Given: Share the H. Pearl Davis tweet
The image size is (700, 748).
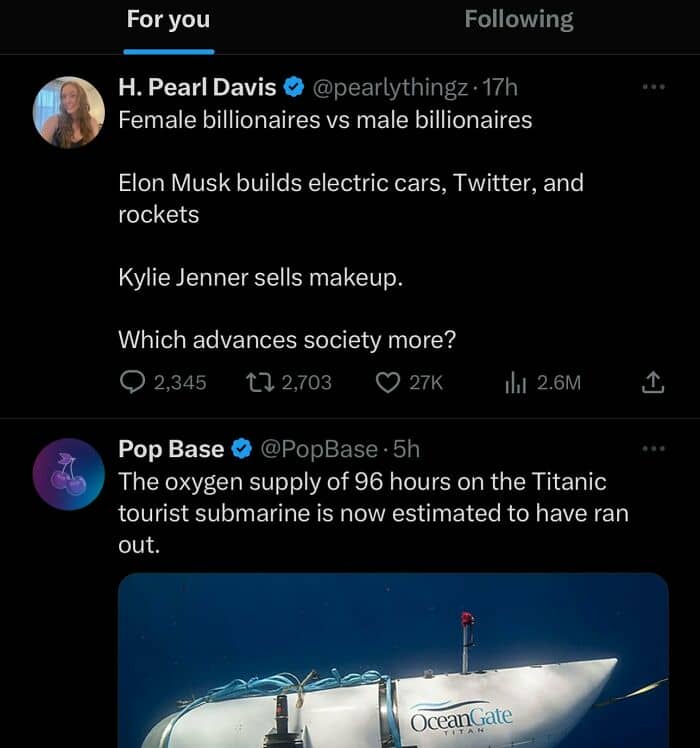Looking at the screenshot, I should (x=652, y=382).
